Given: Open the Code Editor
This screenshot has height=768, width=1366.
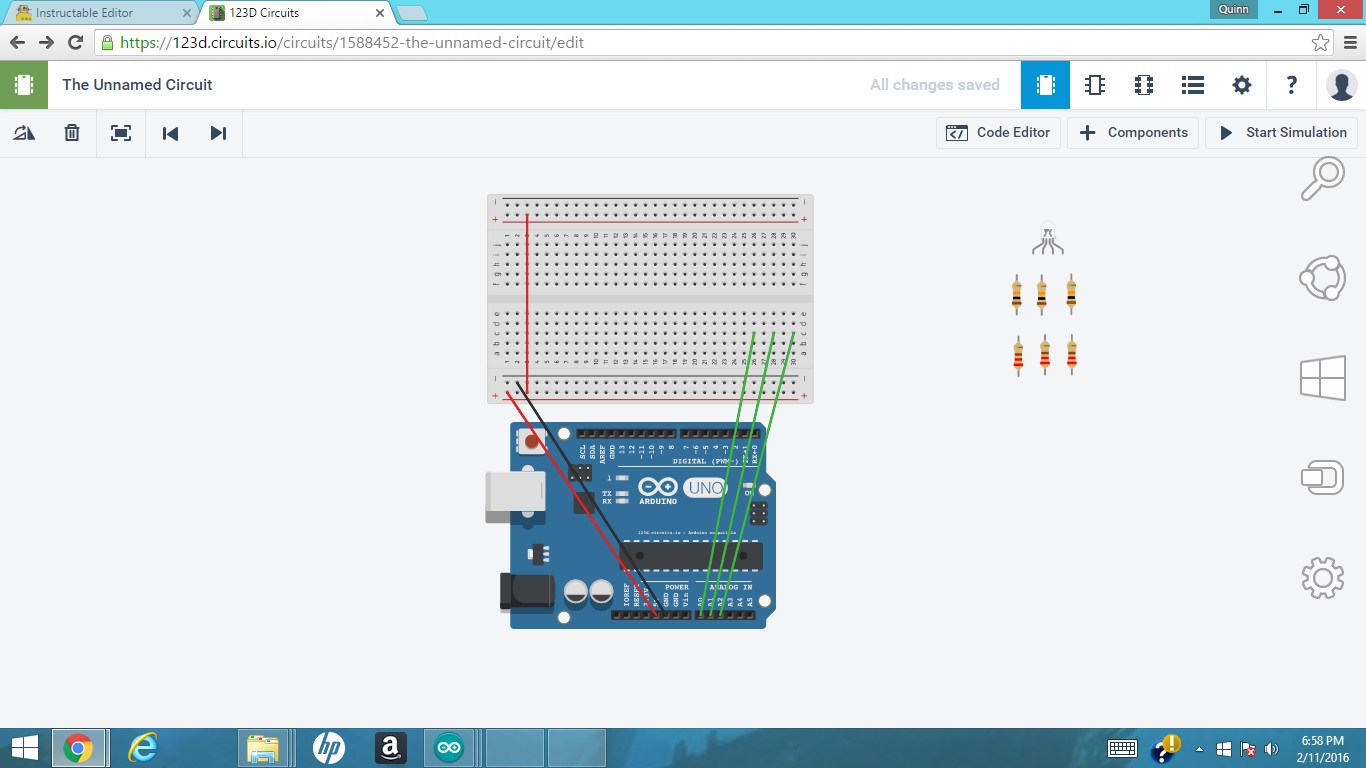Looking at the screenshot, I should pos(998,132).
